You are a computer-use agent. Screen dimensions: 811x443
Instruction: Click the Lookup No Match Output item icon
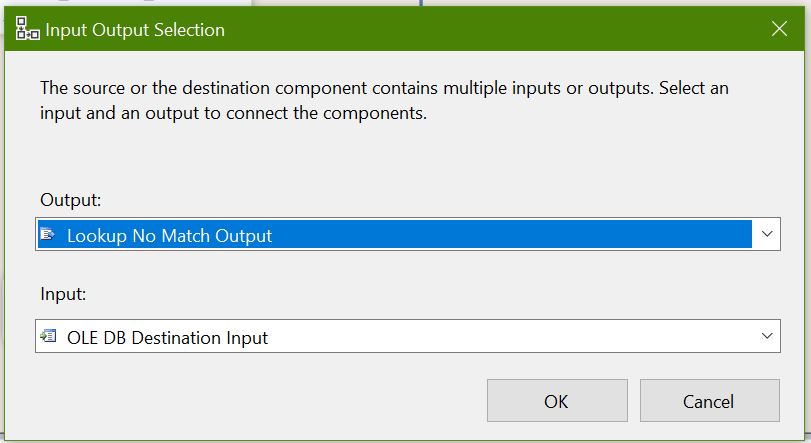coord(48,234)
